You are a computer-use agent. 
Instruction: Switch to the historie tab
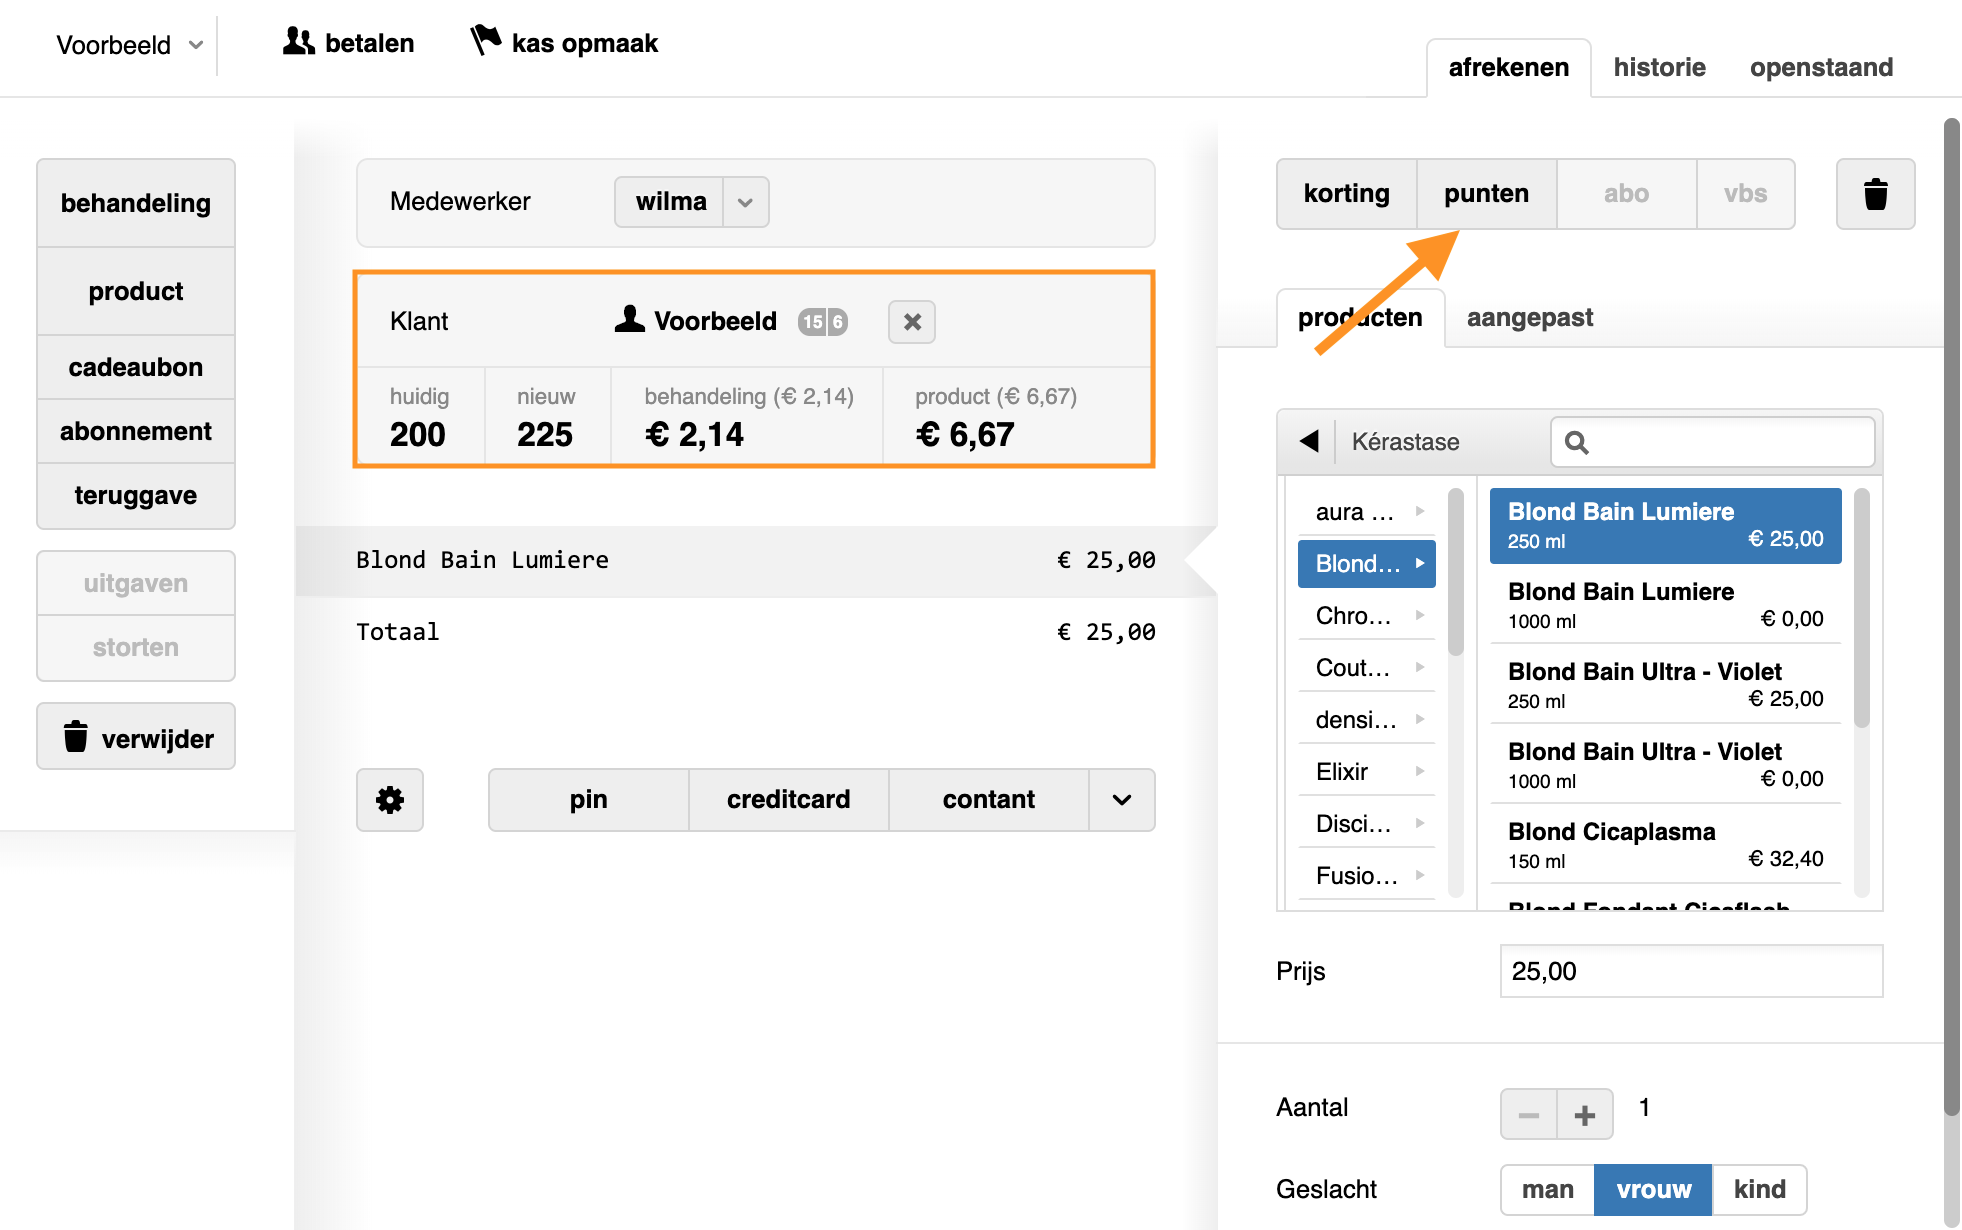click(1659, 67)
